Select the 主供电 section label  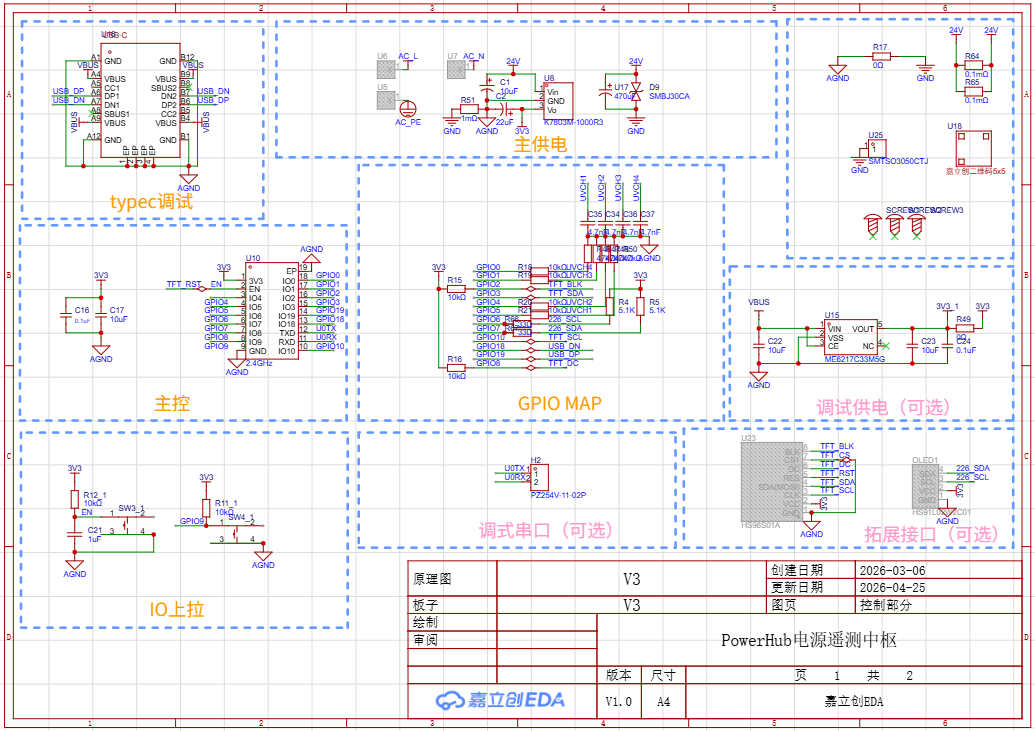click(540, 144)
